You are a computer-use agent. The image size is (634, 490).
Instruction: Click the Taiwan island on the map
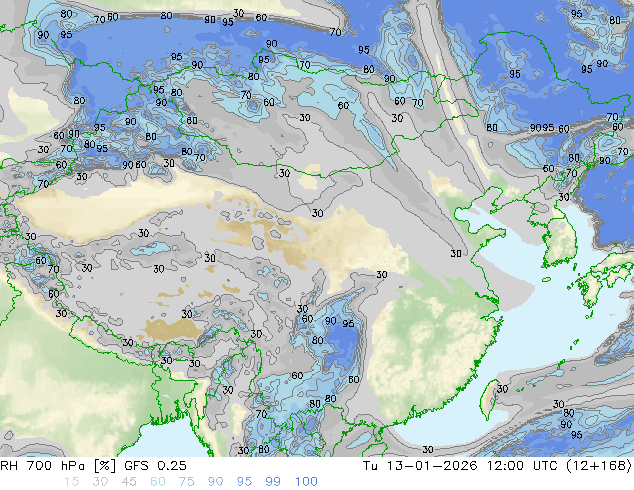490,399
